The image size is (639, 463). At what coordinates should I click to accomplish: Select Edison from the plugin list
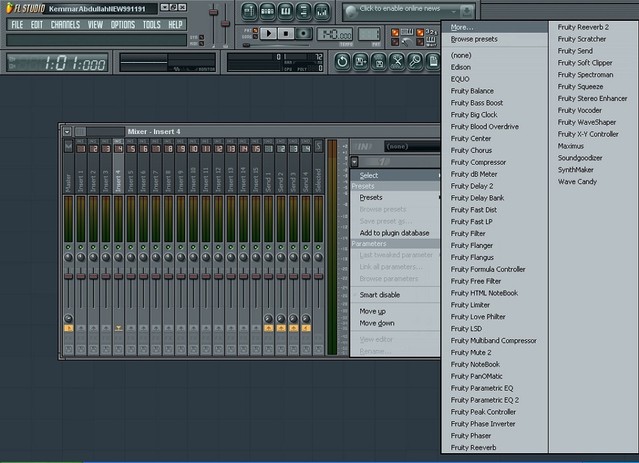click(x=494, y=67)
